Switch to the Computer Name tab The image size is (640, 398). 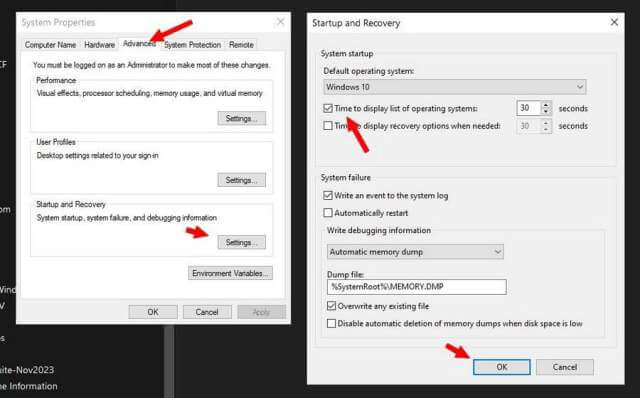point(50,45)
